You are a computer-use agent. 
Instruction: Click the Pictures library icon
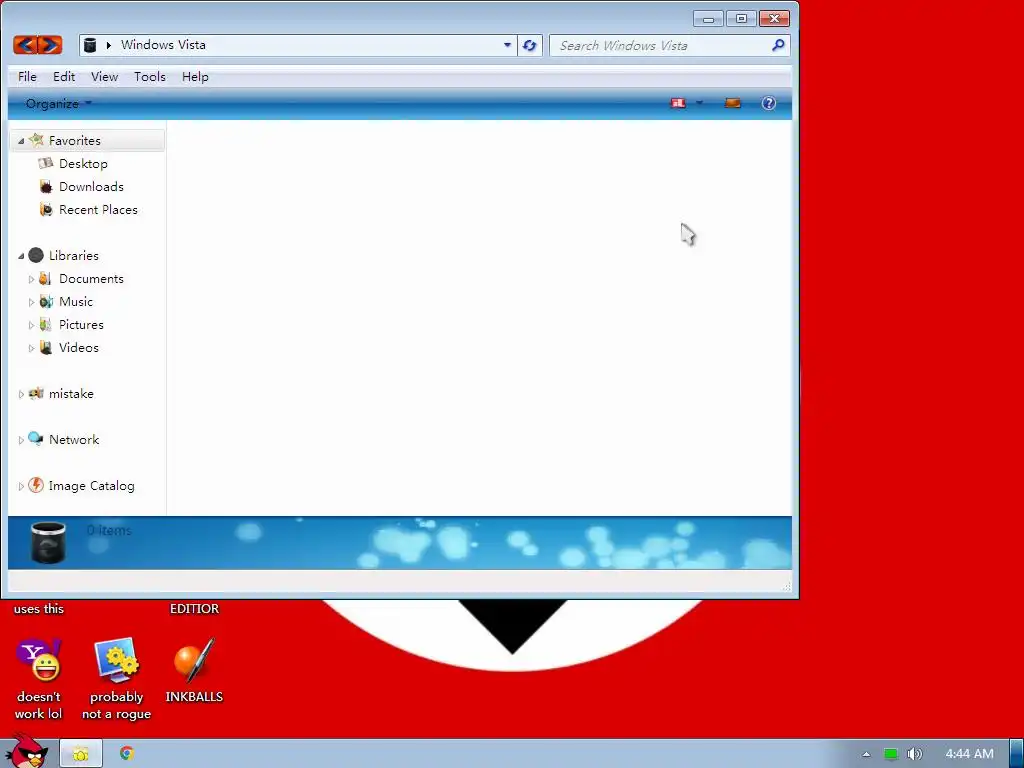[x=46, y=325]
